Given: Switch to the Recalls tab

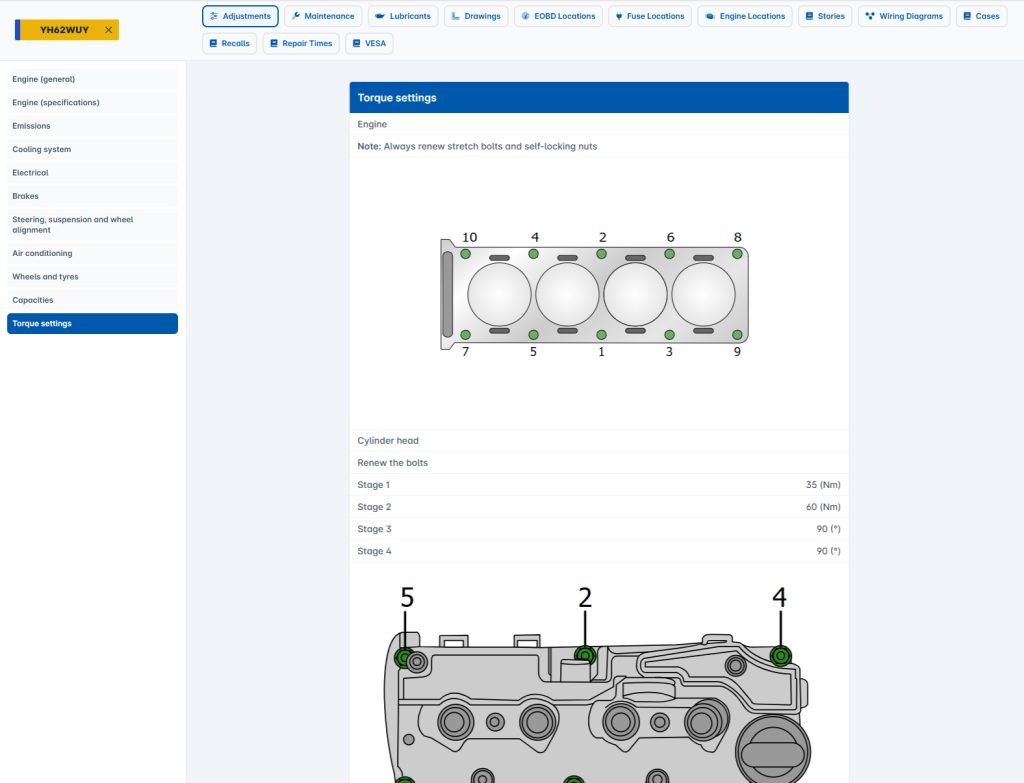Looking at the screenshot, I should coord(229,44).
